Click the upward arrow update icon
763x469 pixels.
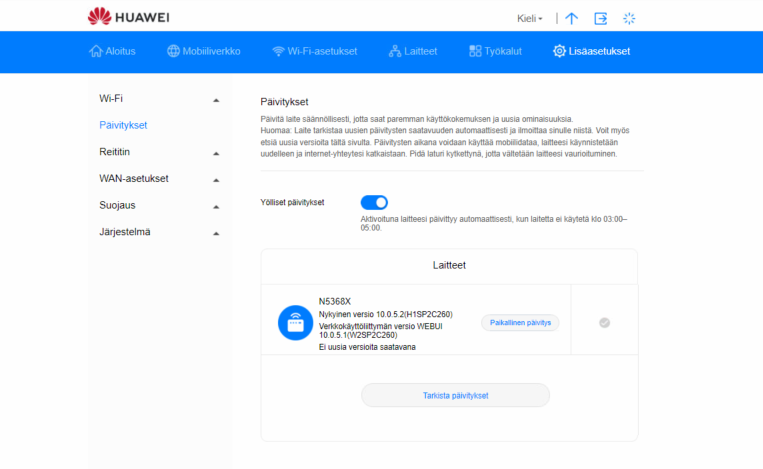click(571, 18)
